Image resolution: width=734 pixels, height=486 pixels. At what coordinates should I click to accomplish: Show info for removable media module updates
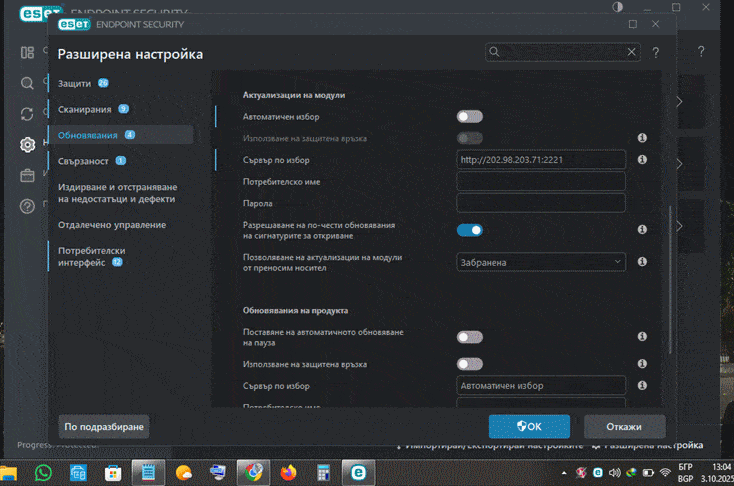tap(642, 261)
